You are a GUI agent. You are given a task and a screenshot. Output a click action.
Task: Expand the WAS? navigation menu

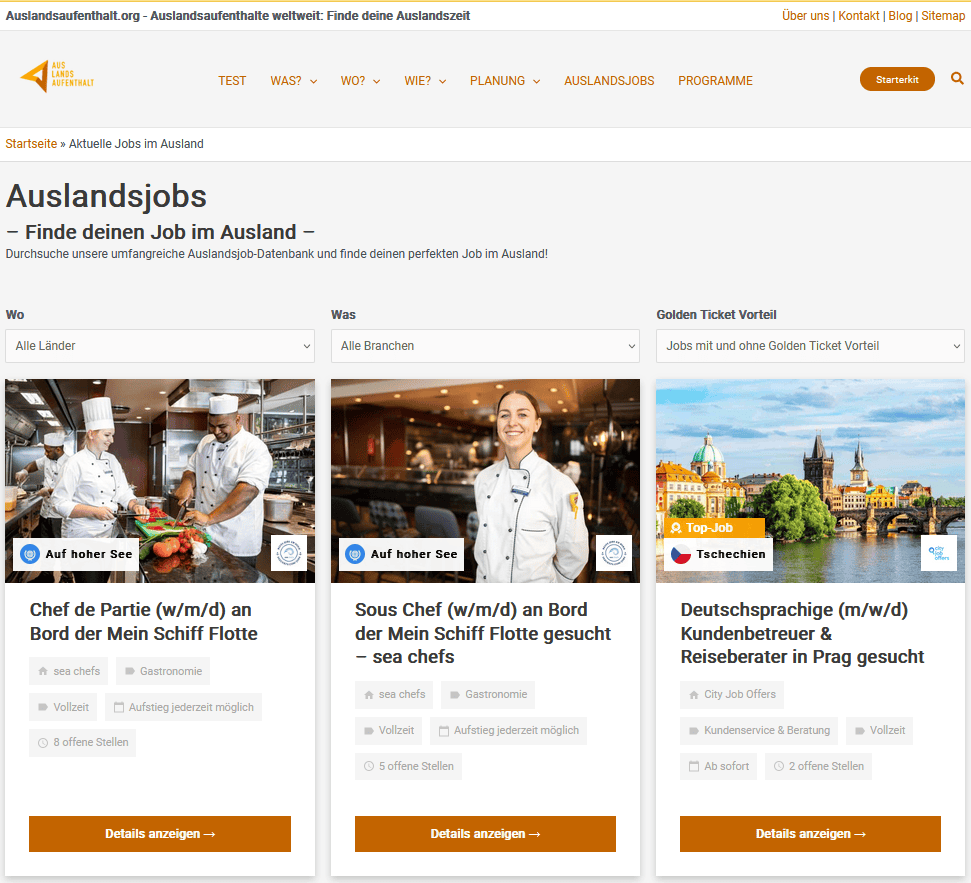click(293, 81)
